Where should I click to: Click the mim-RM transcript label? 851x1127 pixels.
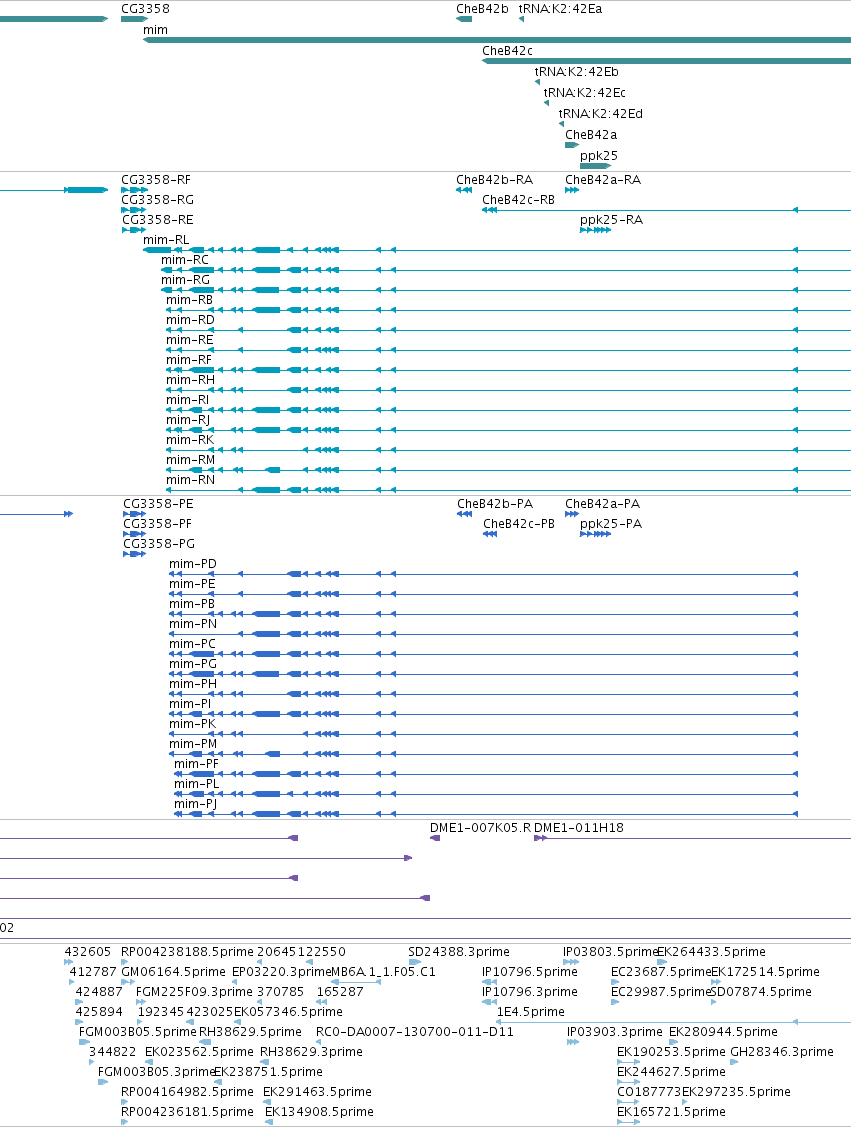coord(190,459)
